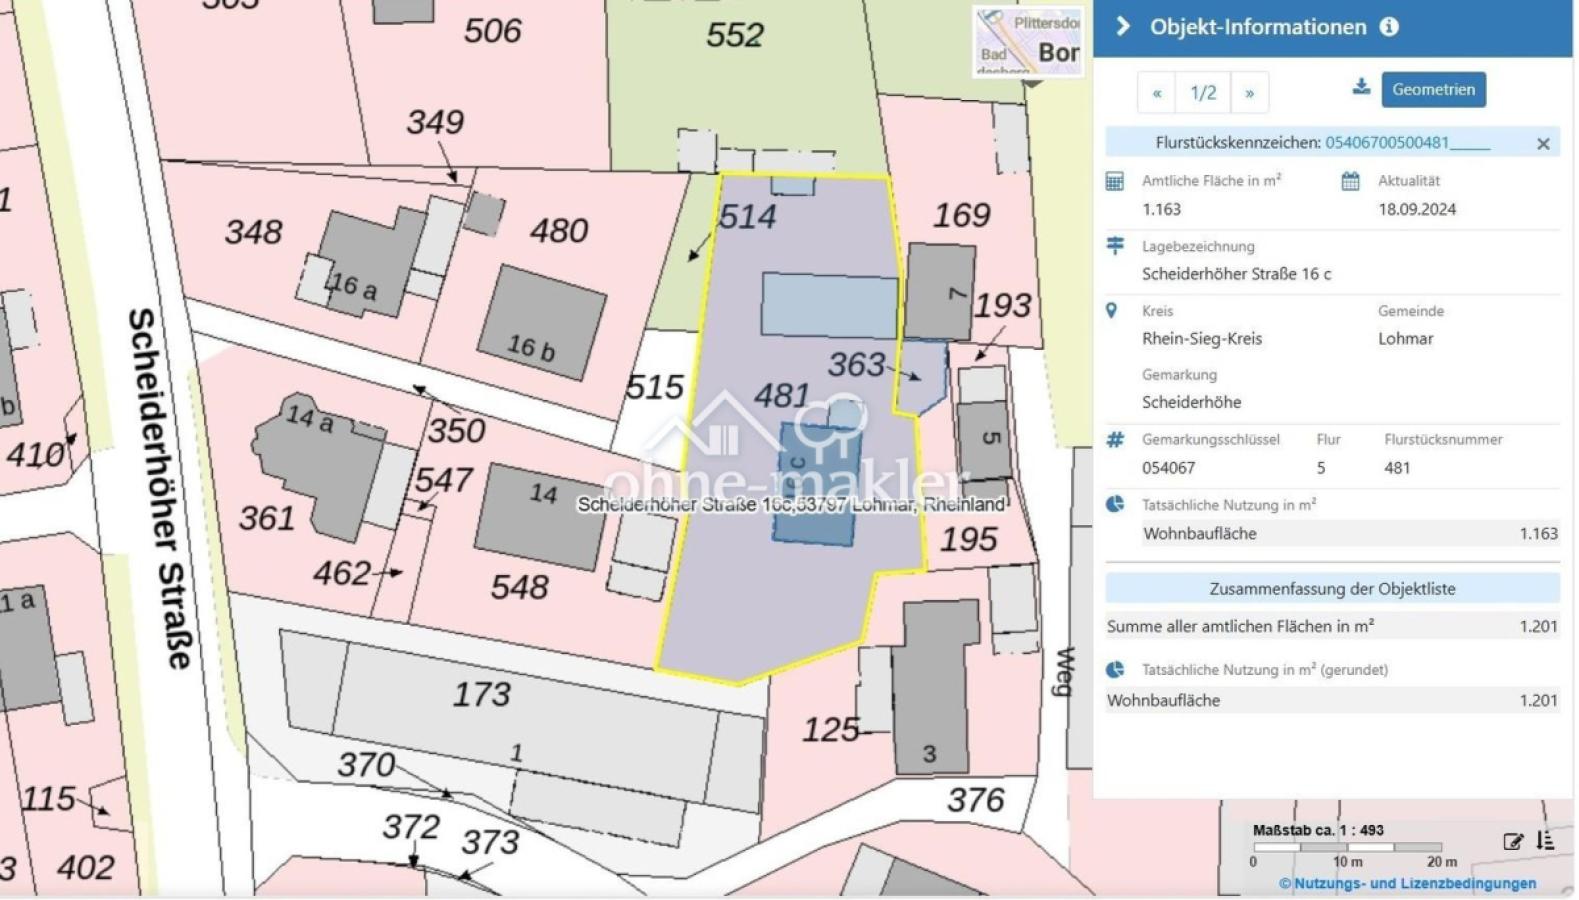Go to previous object with « button
1579x900 pixels.
click(1156, 93)
